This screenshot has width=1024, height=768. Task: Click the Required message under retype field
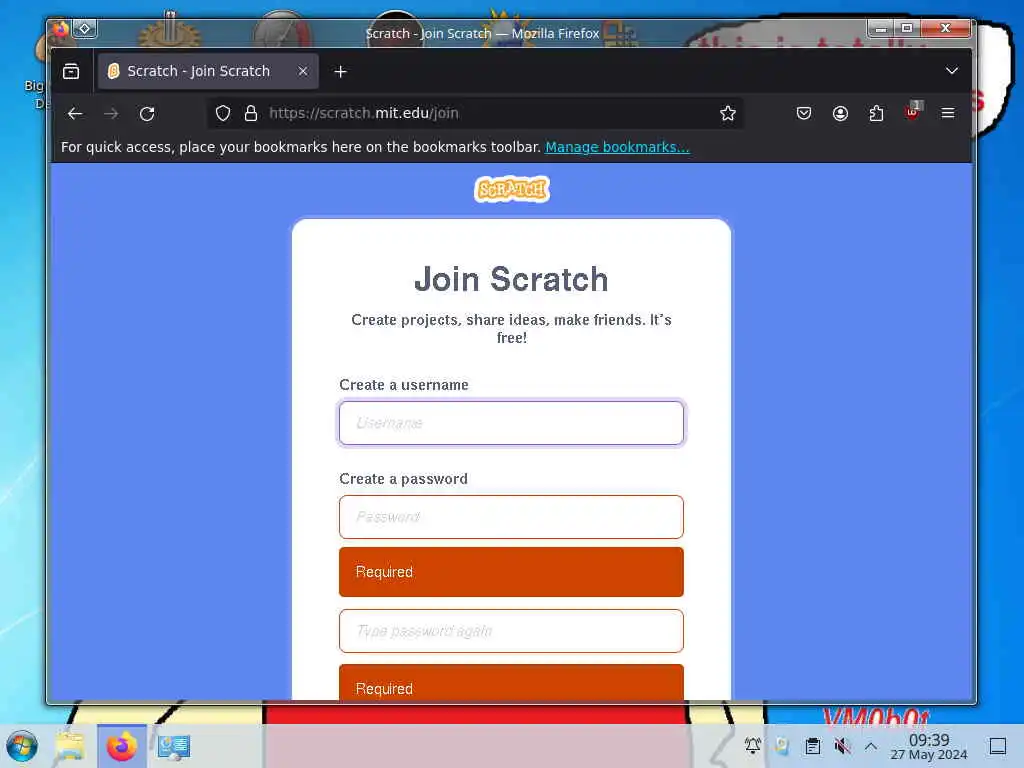[511, 684]
